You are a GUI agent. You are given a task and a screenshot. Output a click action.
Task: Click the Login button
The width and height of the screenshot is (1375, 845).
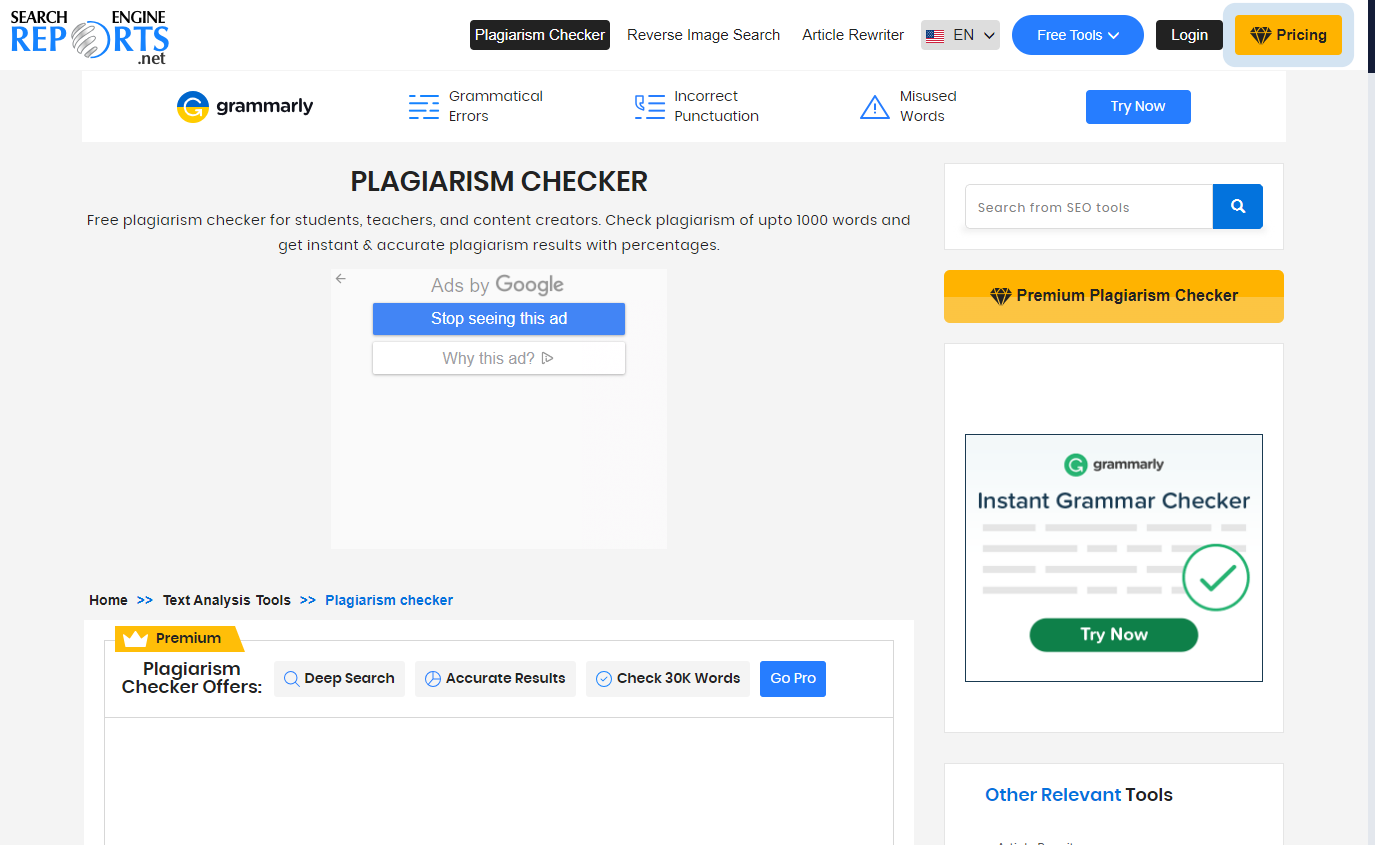(1190, 35)
